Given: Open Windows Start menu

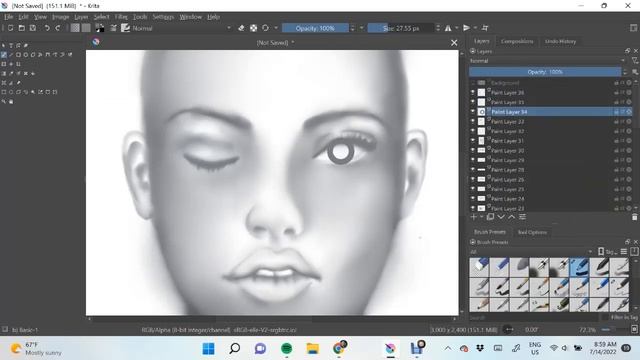Looking at the screenshot, I should click(x=209, y=349).
